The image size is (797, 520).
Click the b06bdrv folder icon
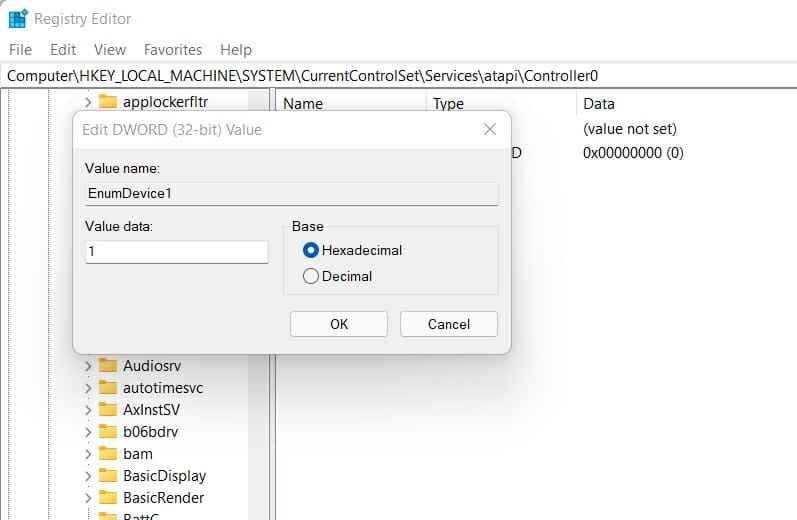(x=108, y=432)
